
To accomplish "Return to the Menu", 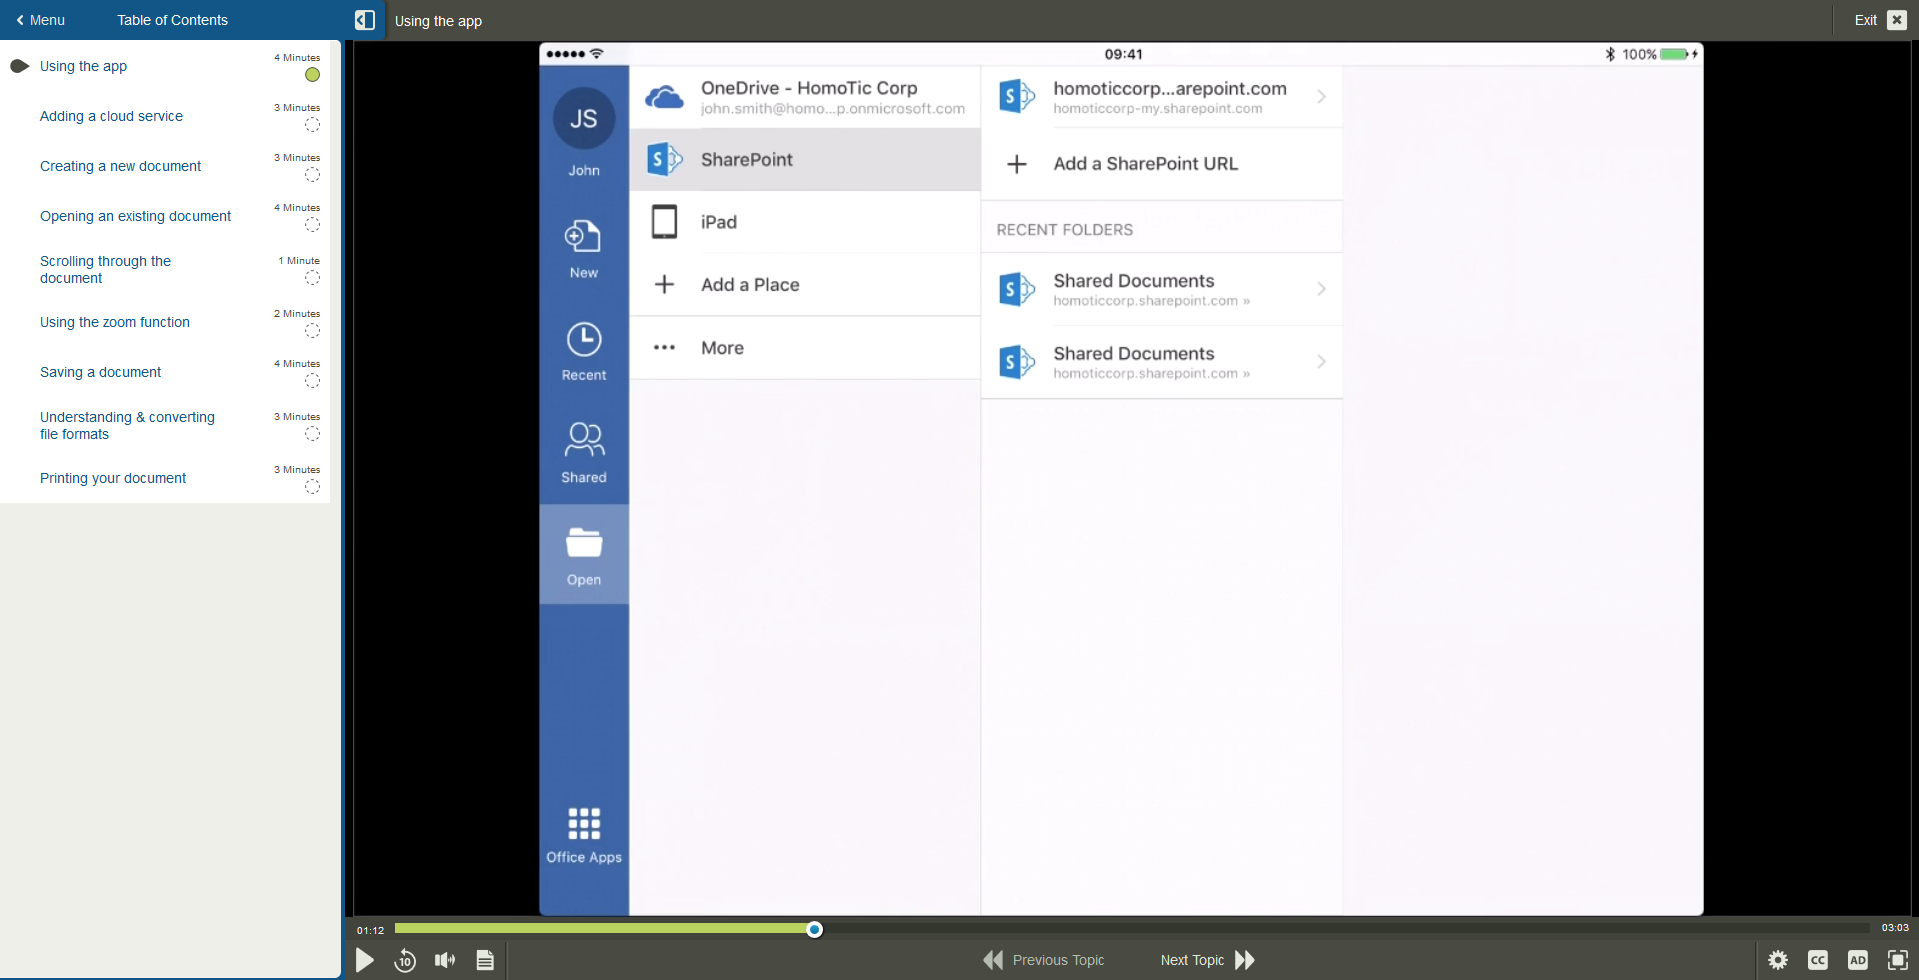I will [x=39, y=20].
